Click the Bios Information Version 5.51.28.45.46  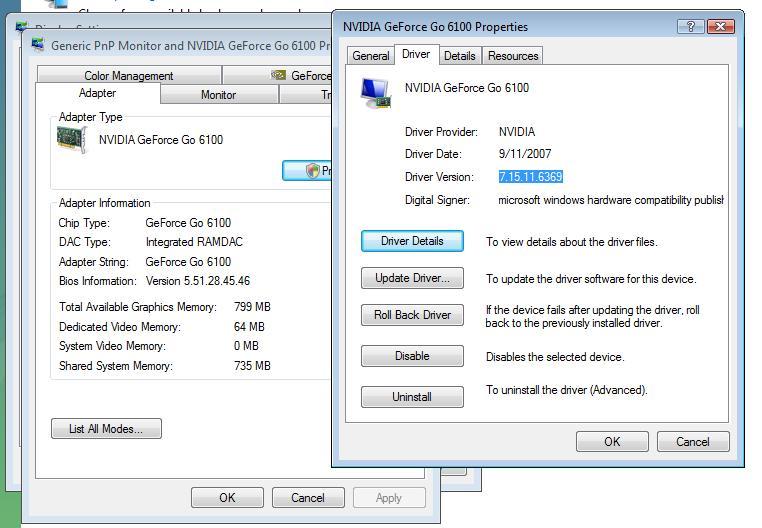click(x=198, y=281)
